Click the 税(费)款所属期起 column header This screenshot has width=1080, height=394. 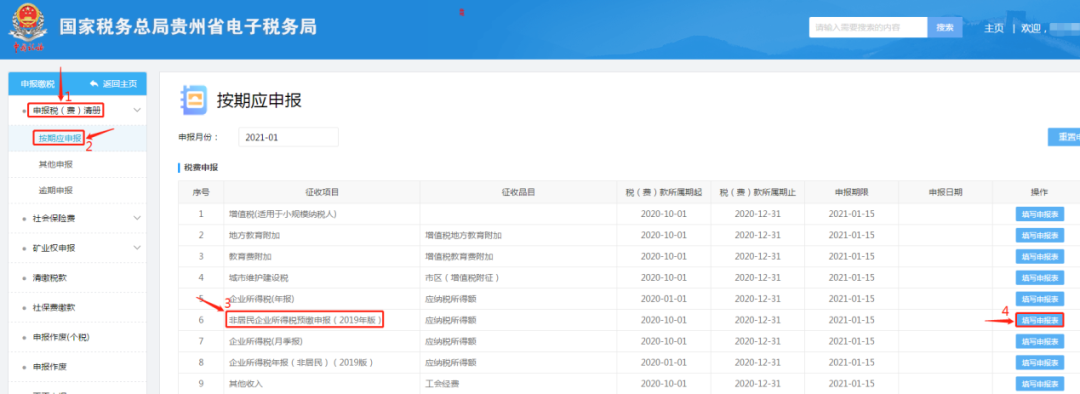pos(664,192)
